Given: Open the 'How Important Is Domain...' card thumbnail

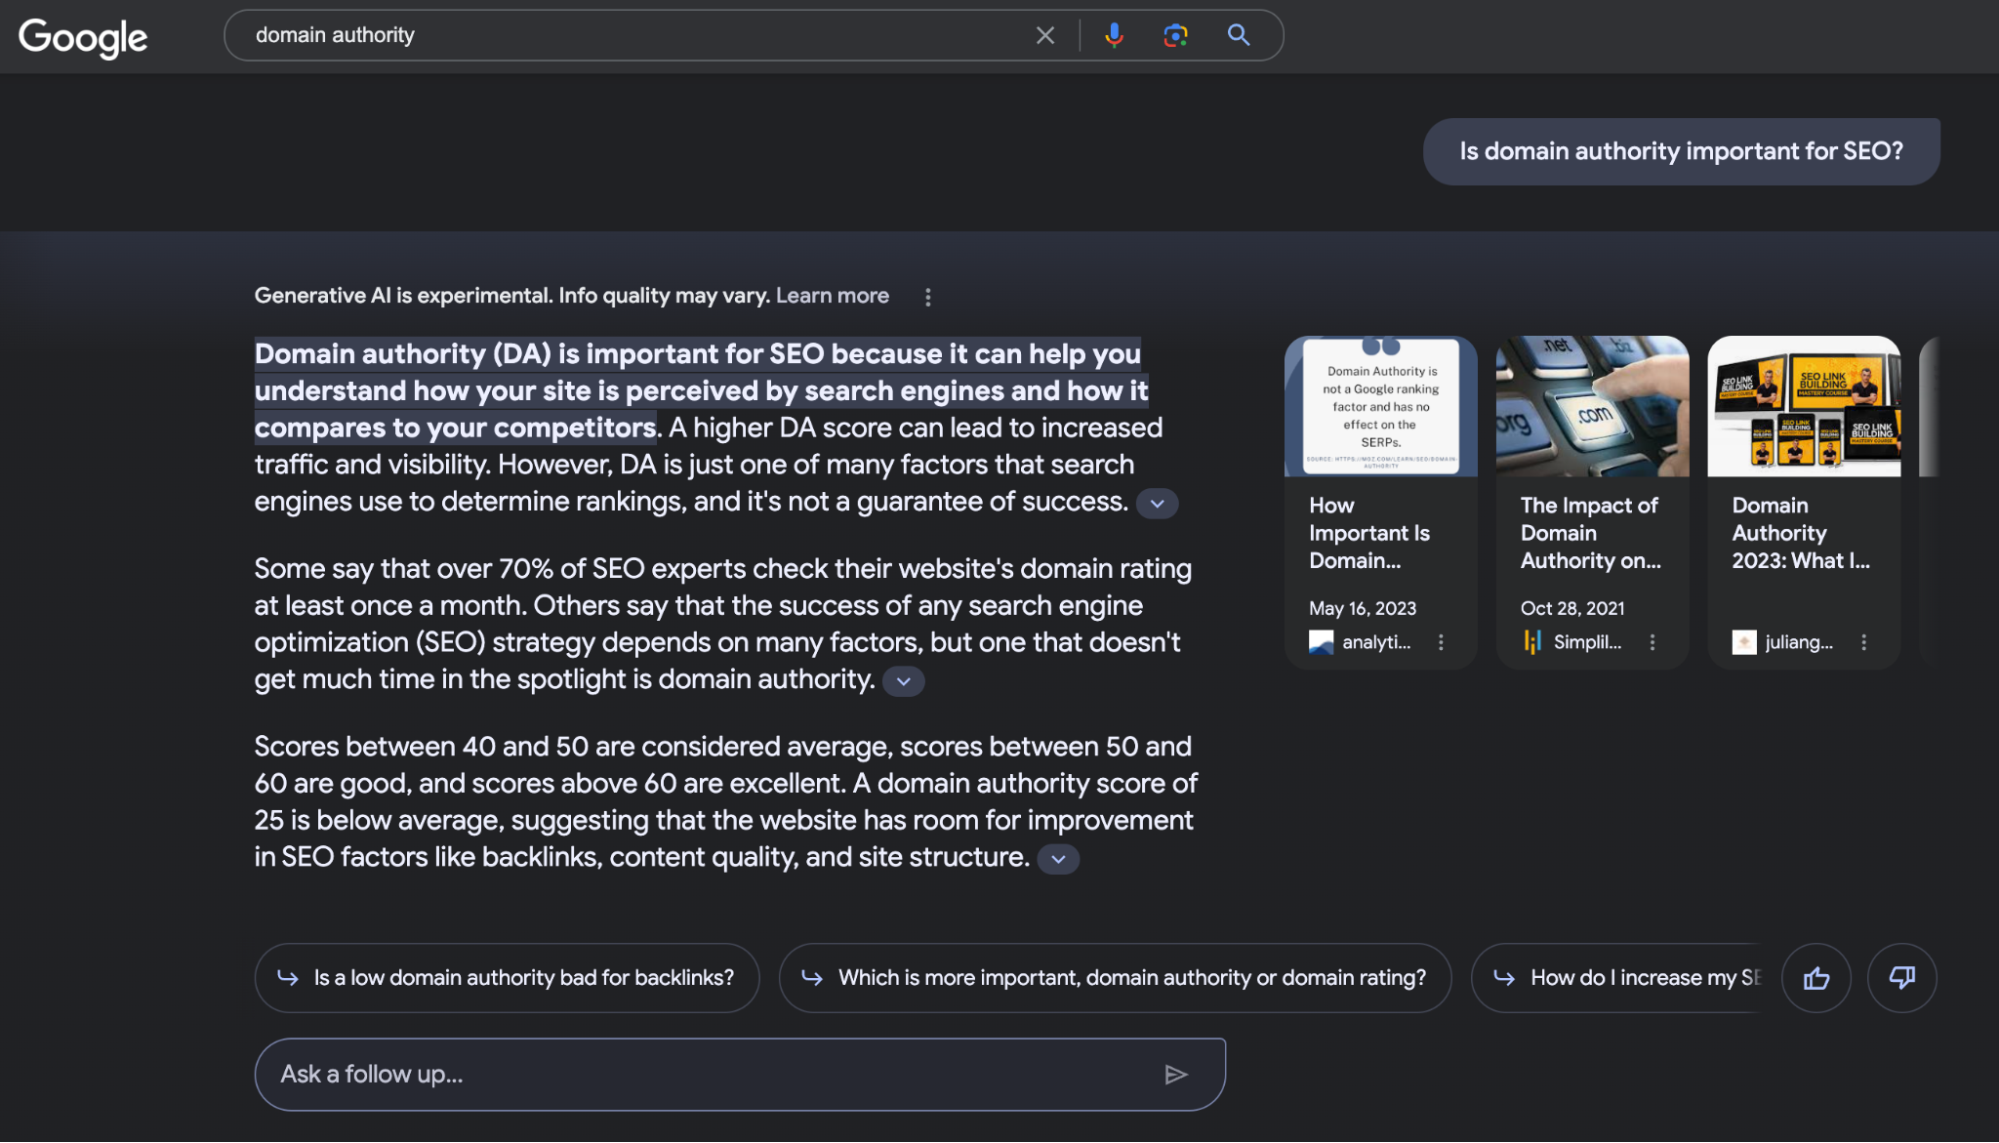Looking at the screenshot, I should (1380, 407).
